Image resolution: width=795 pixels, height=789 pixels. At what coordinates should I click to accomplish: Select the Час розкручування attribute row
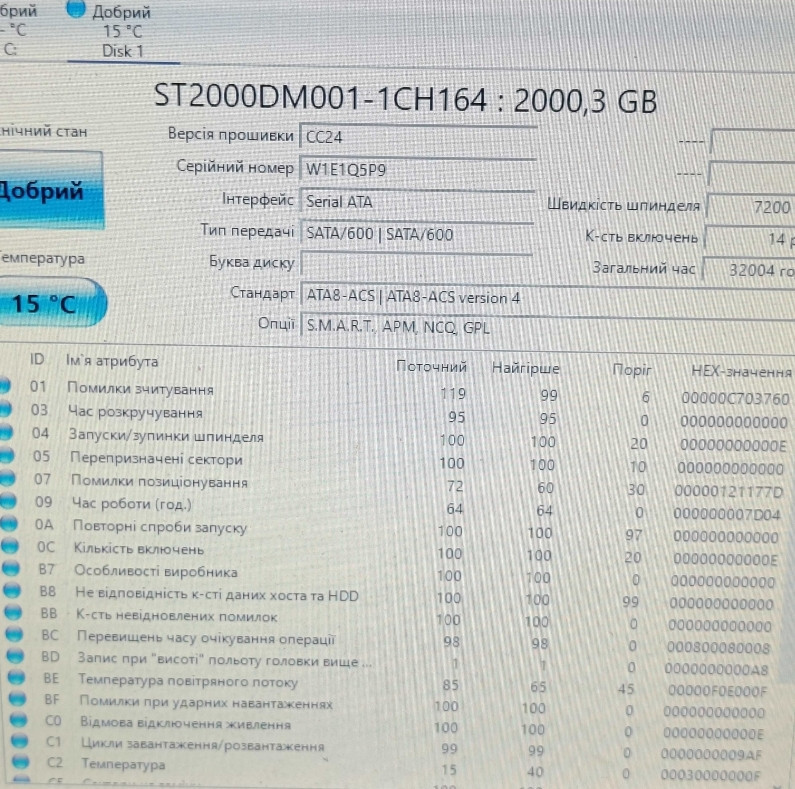point(395,415)
